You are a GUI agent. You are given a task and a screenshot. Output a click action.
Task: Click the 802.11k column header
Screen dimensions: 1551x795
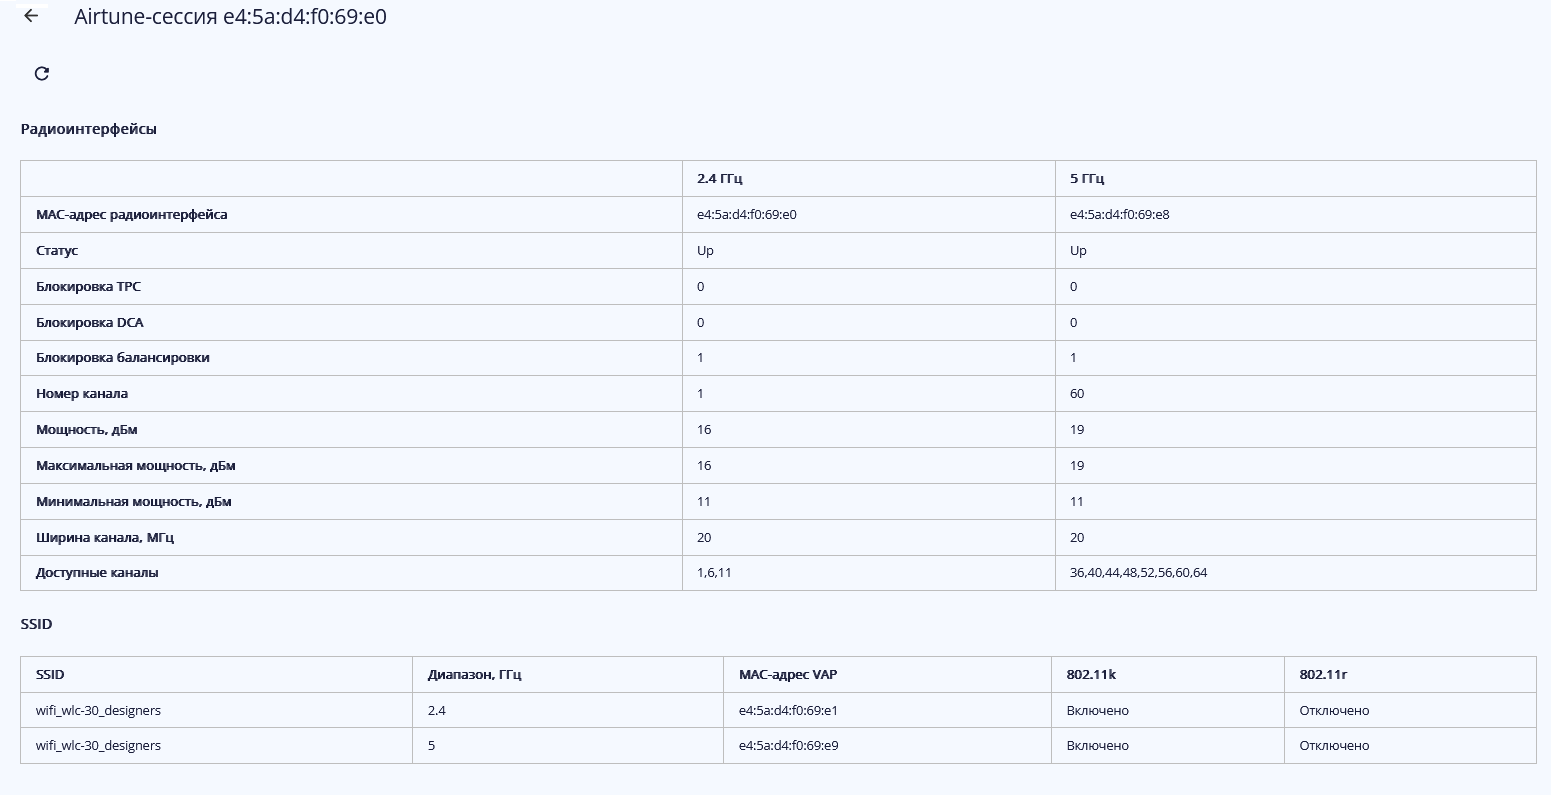[1091, 674]
